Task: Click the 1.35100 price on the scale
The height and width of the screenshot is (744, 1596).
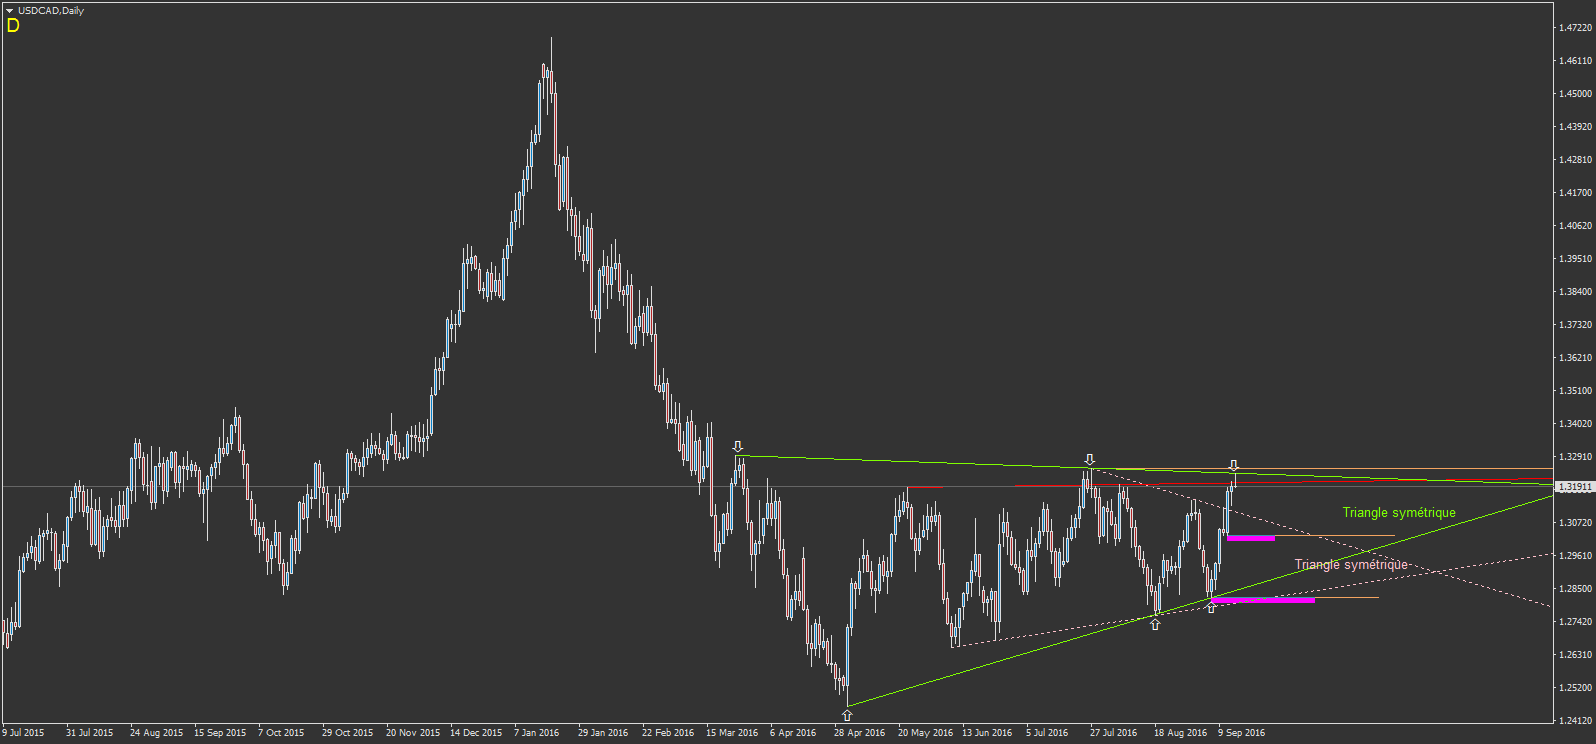Action: (x=1575, y=391)
